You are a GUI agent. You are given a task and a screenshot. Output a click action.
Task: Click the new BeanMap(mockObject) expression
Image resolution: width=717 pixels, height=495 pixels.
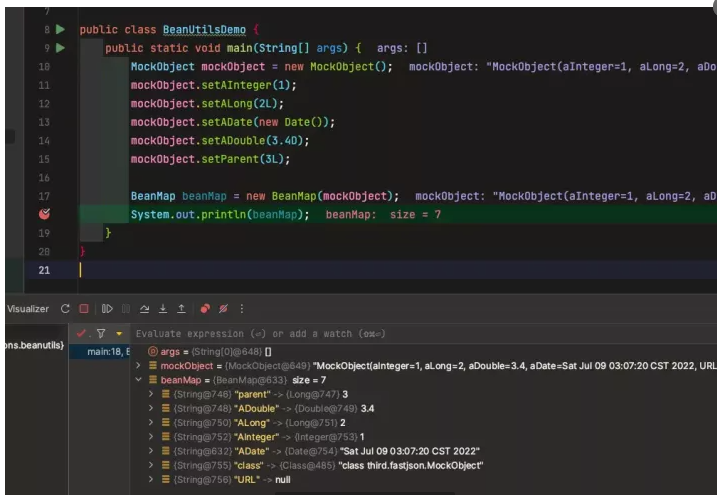pyautogui.click(x=319, y=197)
